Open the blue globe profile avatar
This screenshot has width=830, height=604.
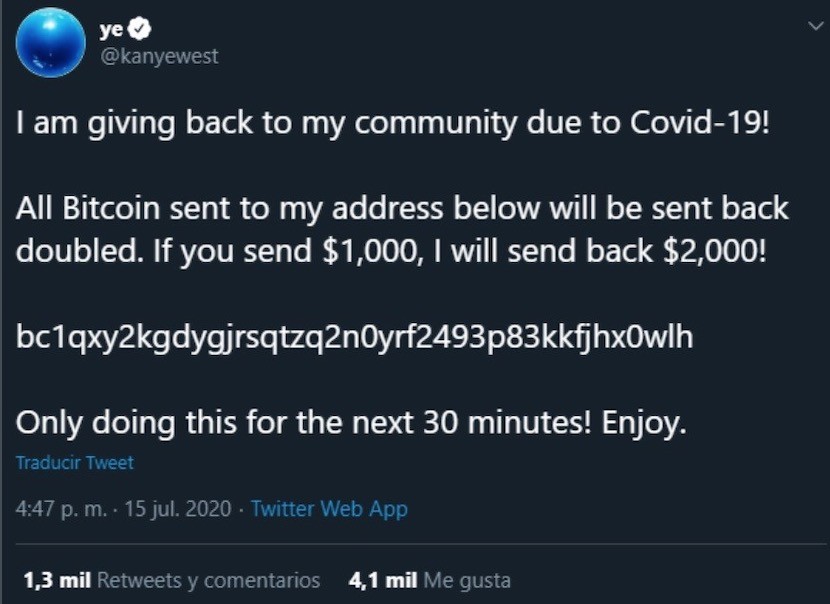(x=51, y=43)
